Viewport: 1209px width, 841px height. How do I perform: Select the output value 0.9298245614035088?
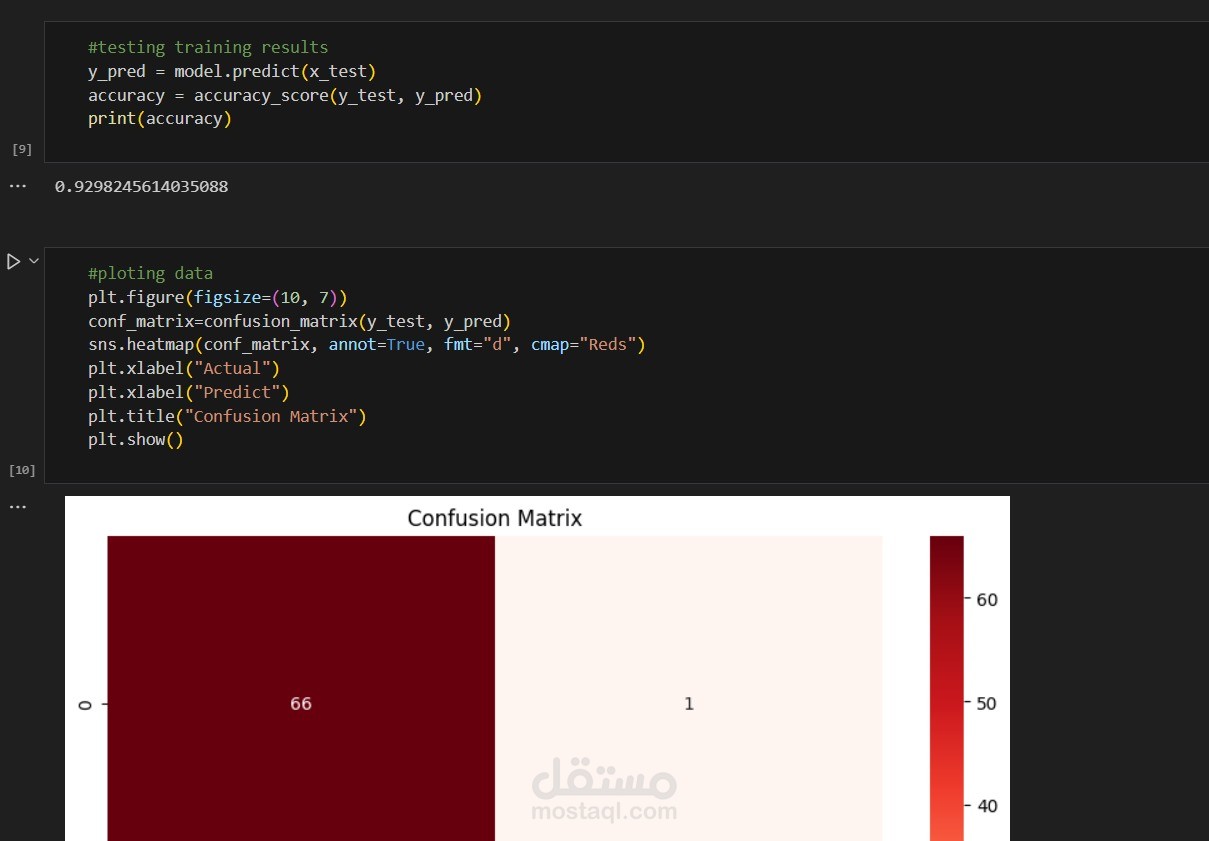(141, 187)
